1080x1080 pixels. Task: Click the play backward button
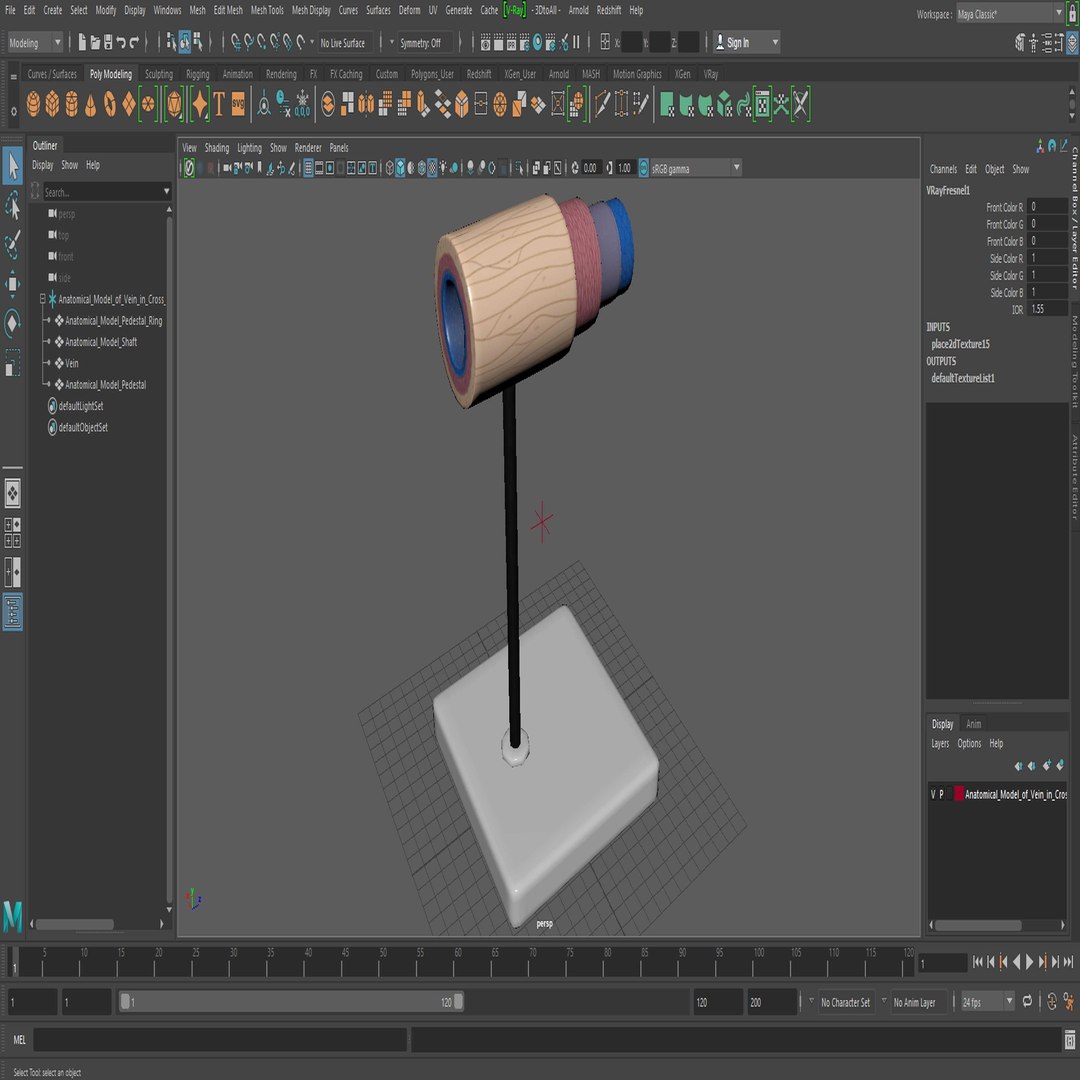click(1017, 962)
